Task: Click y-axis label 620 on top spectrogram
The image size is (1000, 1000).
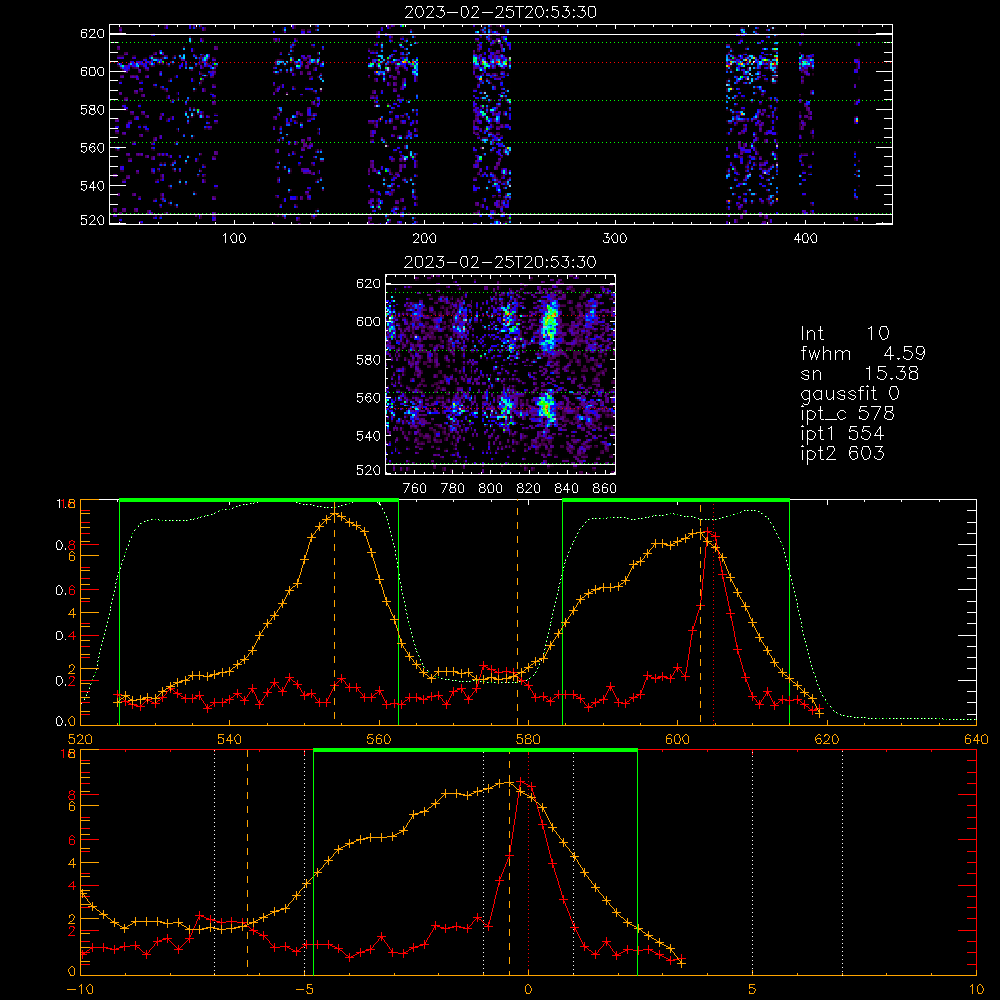Action: [92, 33]
